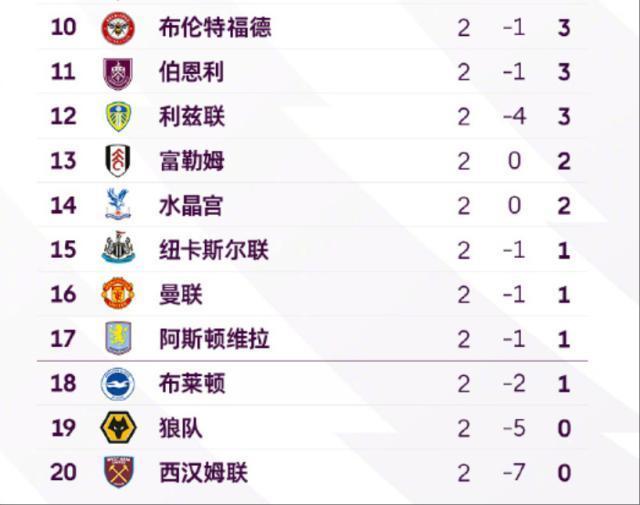Viewport: 640px width, 505px height.
Task: Click the West Ham crest icon
Action: pyautogui.click(x=118, y=472)
